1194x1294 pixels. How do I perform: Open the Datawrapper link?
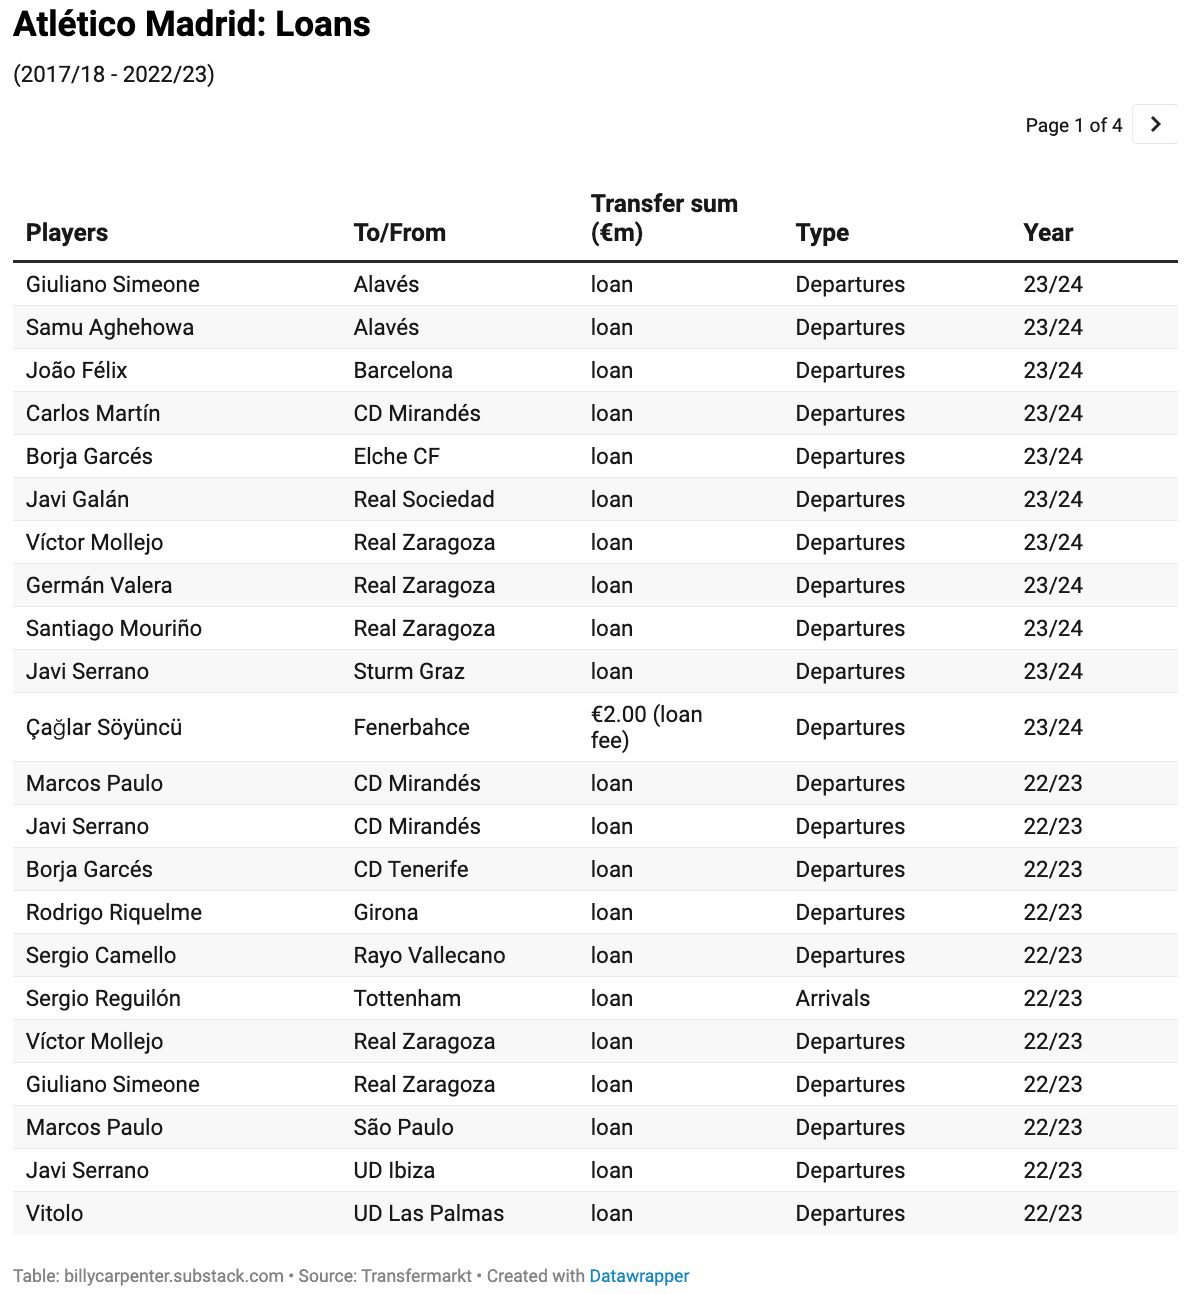click(639, 1276)
